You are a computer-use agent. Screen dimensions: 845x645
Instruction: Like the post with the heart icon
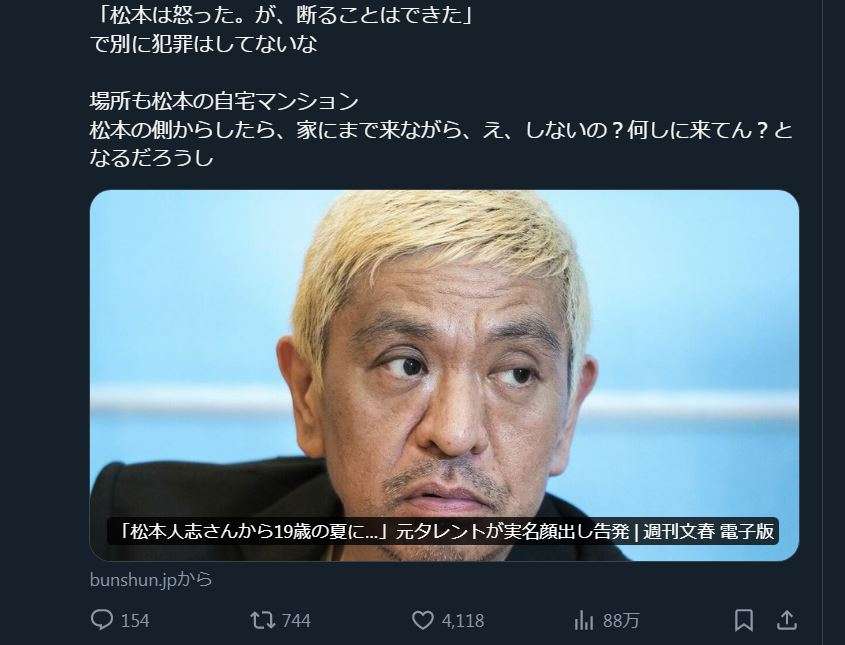pyautogui.click(x=423, y=620)
